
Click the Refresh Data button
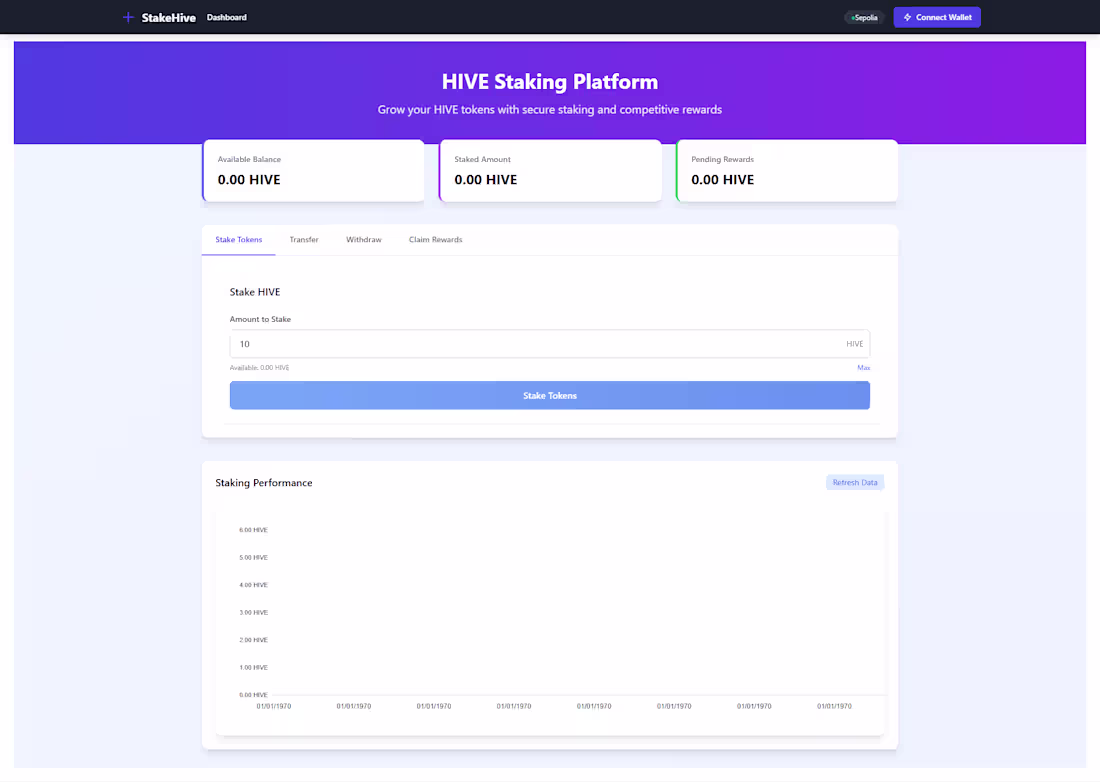click(855, 482)
